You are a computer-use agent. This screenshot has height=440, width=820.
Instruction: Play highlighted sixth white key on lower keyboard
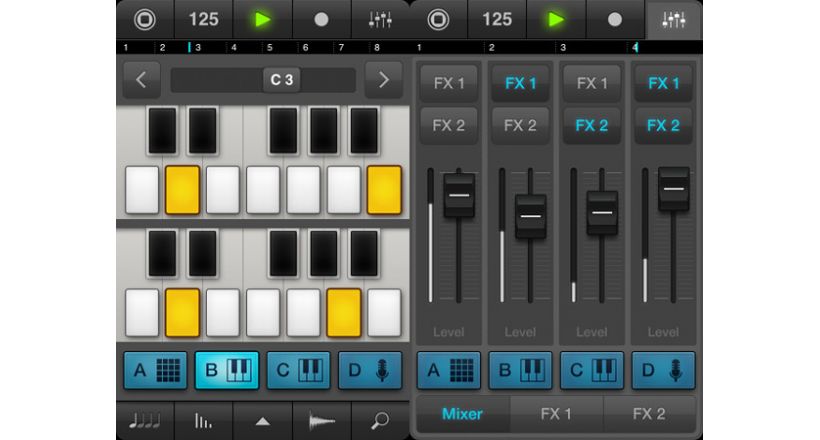coord(344,313)
